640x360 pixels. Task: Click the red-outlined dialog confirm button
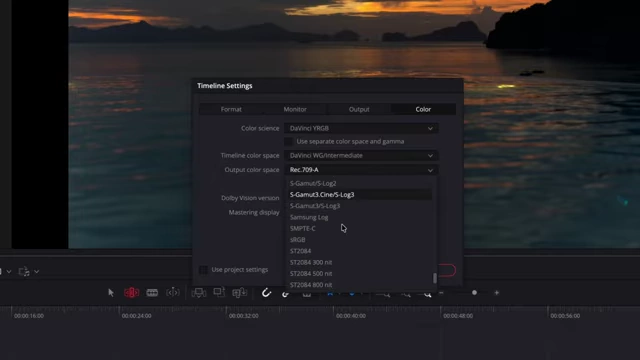[447, 270]
